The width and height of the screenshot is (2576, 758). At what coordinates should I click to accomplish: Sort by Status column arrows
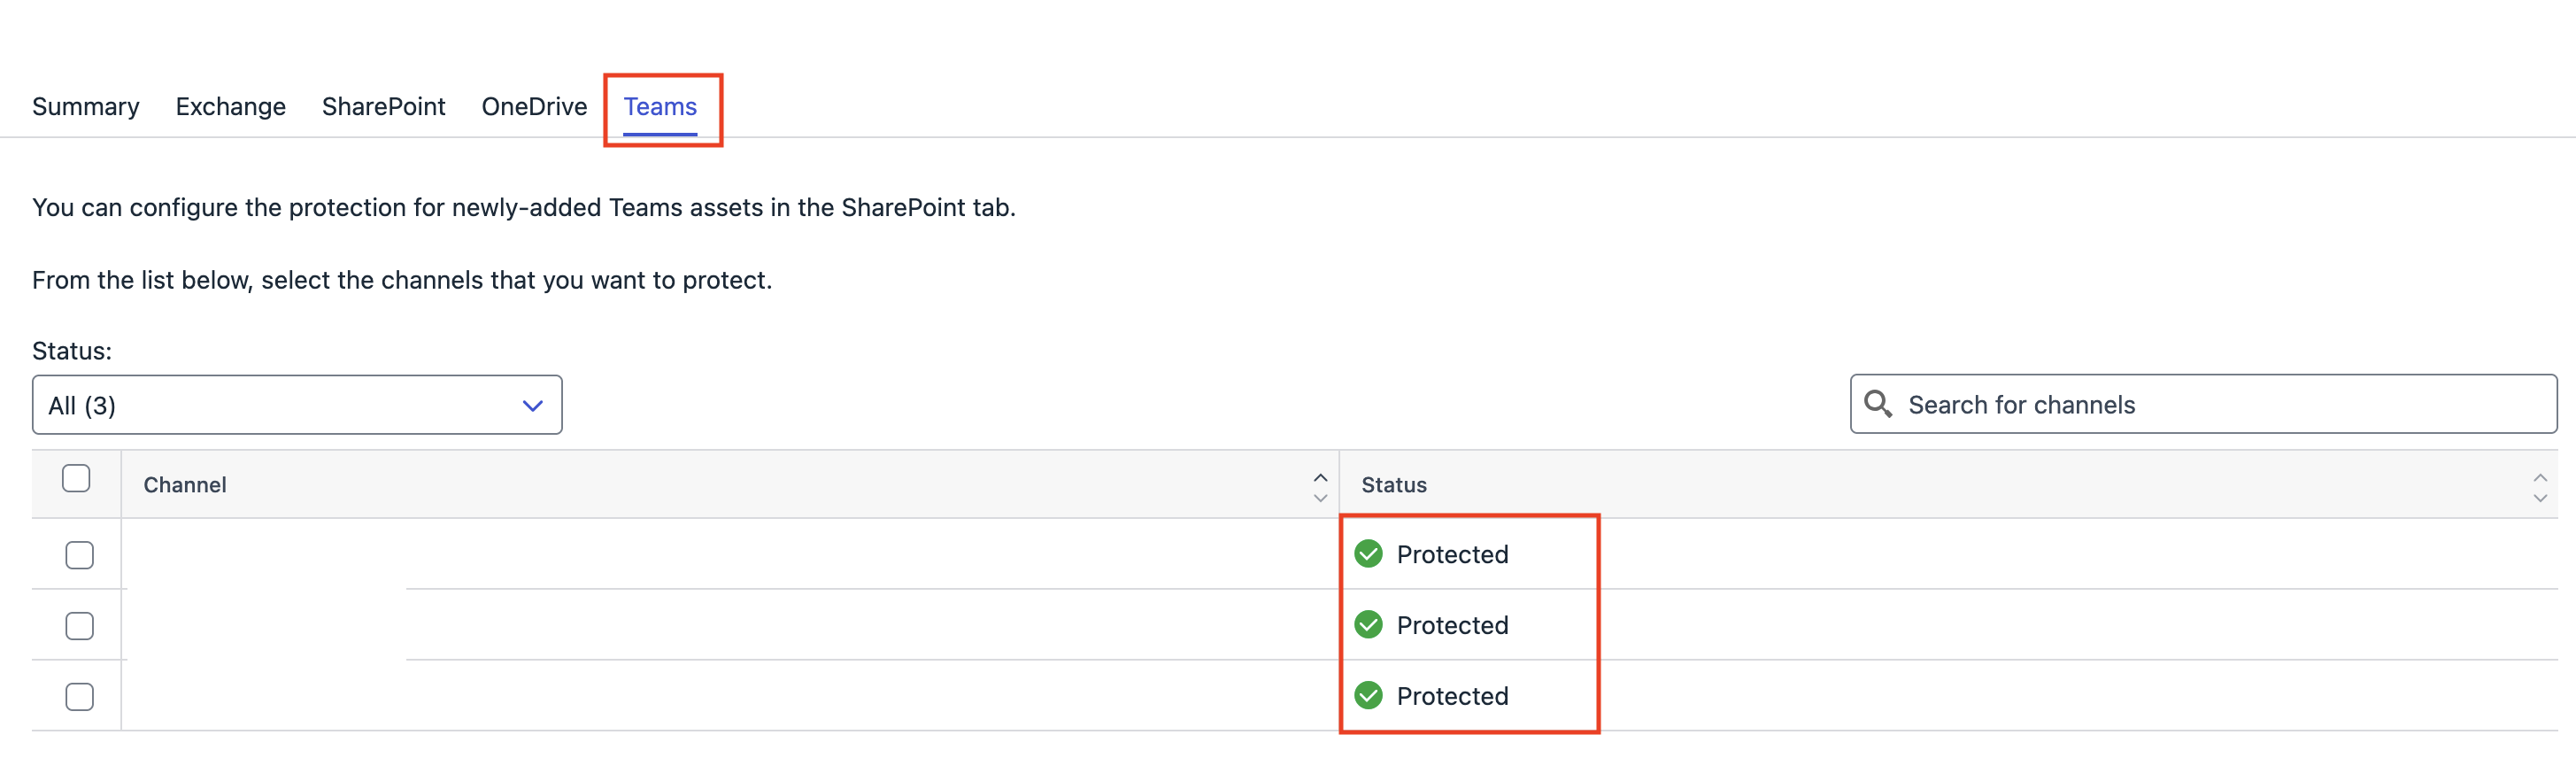tap(2540, 487)
